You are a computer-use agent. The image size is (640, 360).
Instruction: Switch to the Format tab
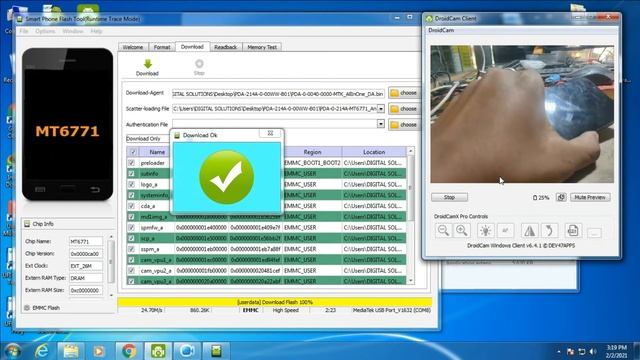tap(162, 47)
